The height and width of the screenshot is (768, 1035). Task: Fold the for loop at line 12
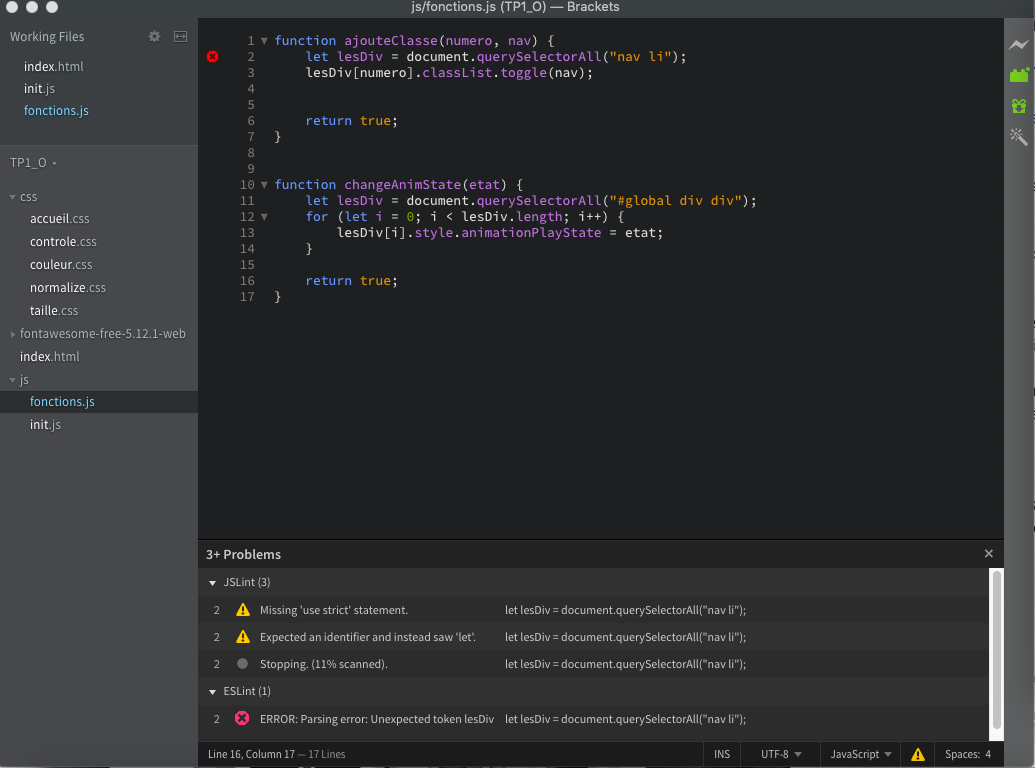coord(264,216)
